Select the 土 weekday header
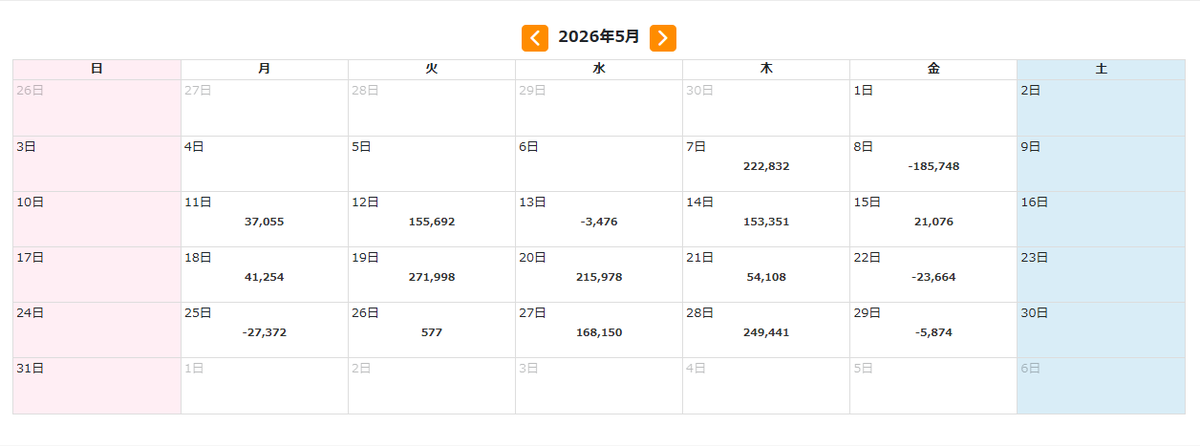The height and width of the screenshot is (446, 1200). click(x=1101, y=69)
